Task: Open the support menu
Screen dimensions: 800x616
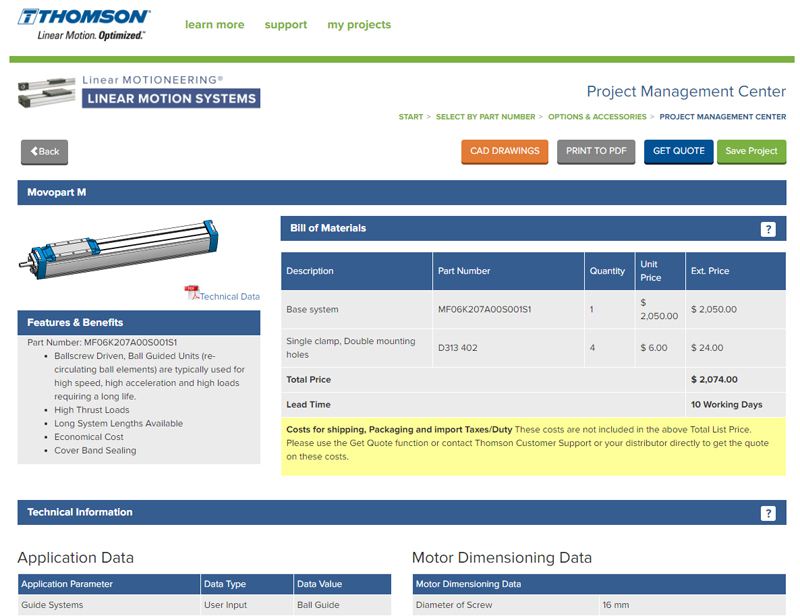Action: point(286,25)
